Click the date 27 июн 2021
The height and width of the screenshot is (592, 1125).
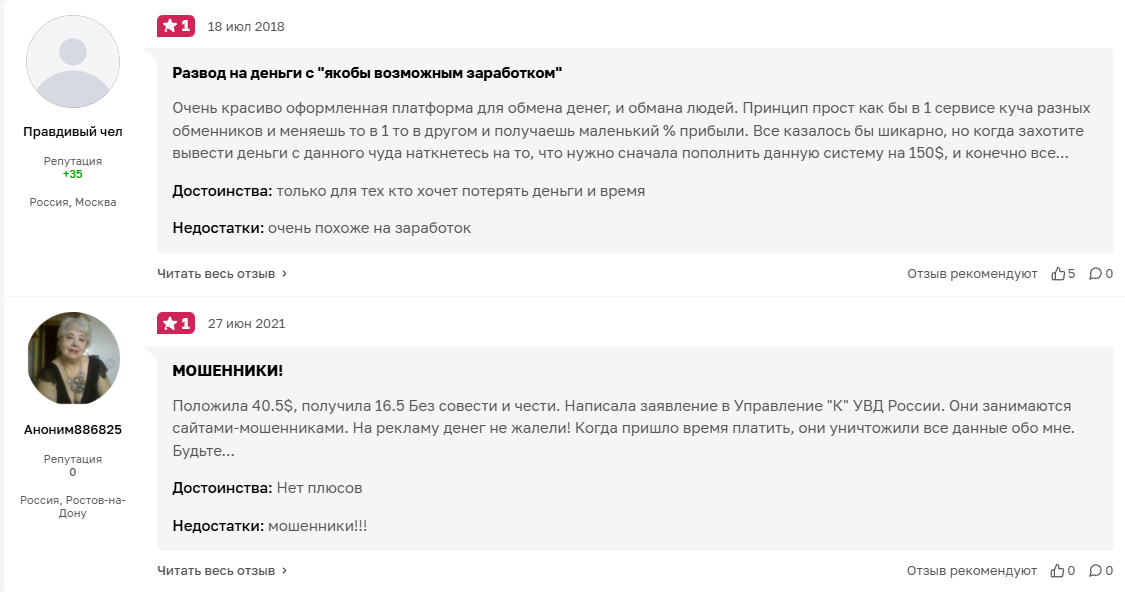tap(246, 324)
